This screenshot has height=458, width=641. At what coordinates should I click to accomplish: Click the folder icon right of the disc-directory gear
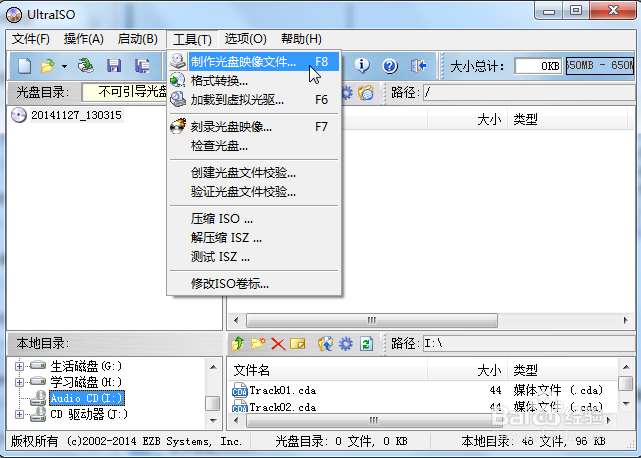[x=366, y=93]
